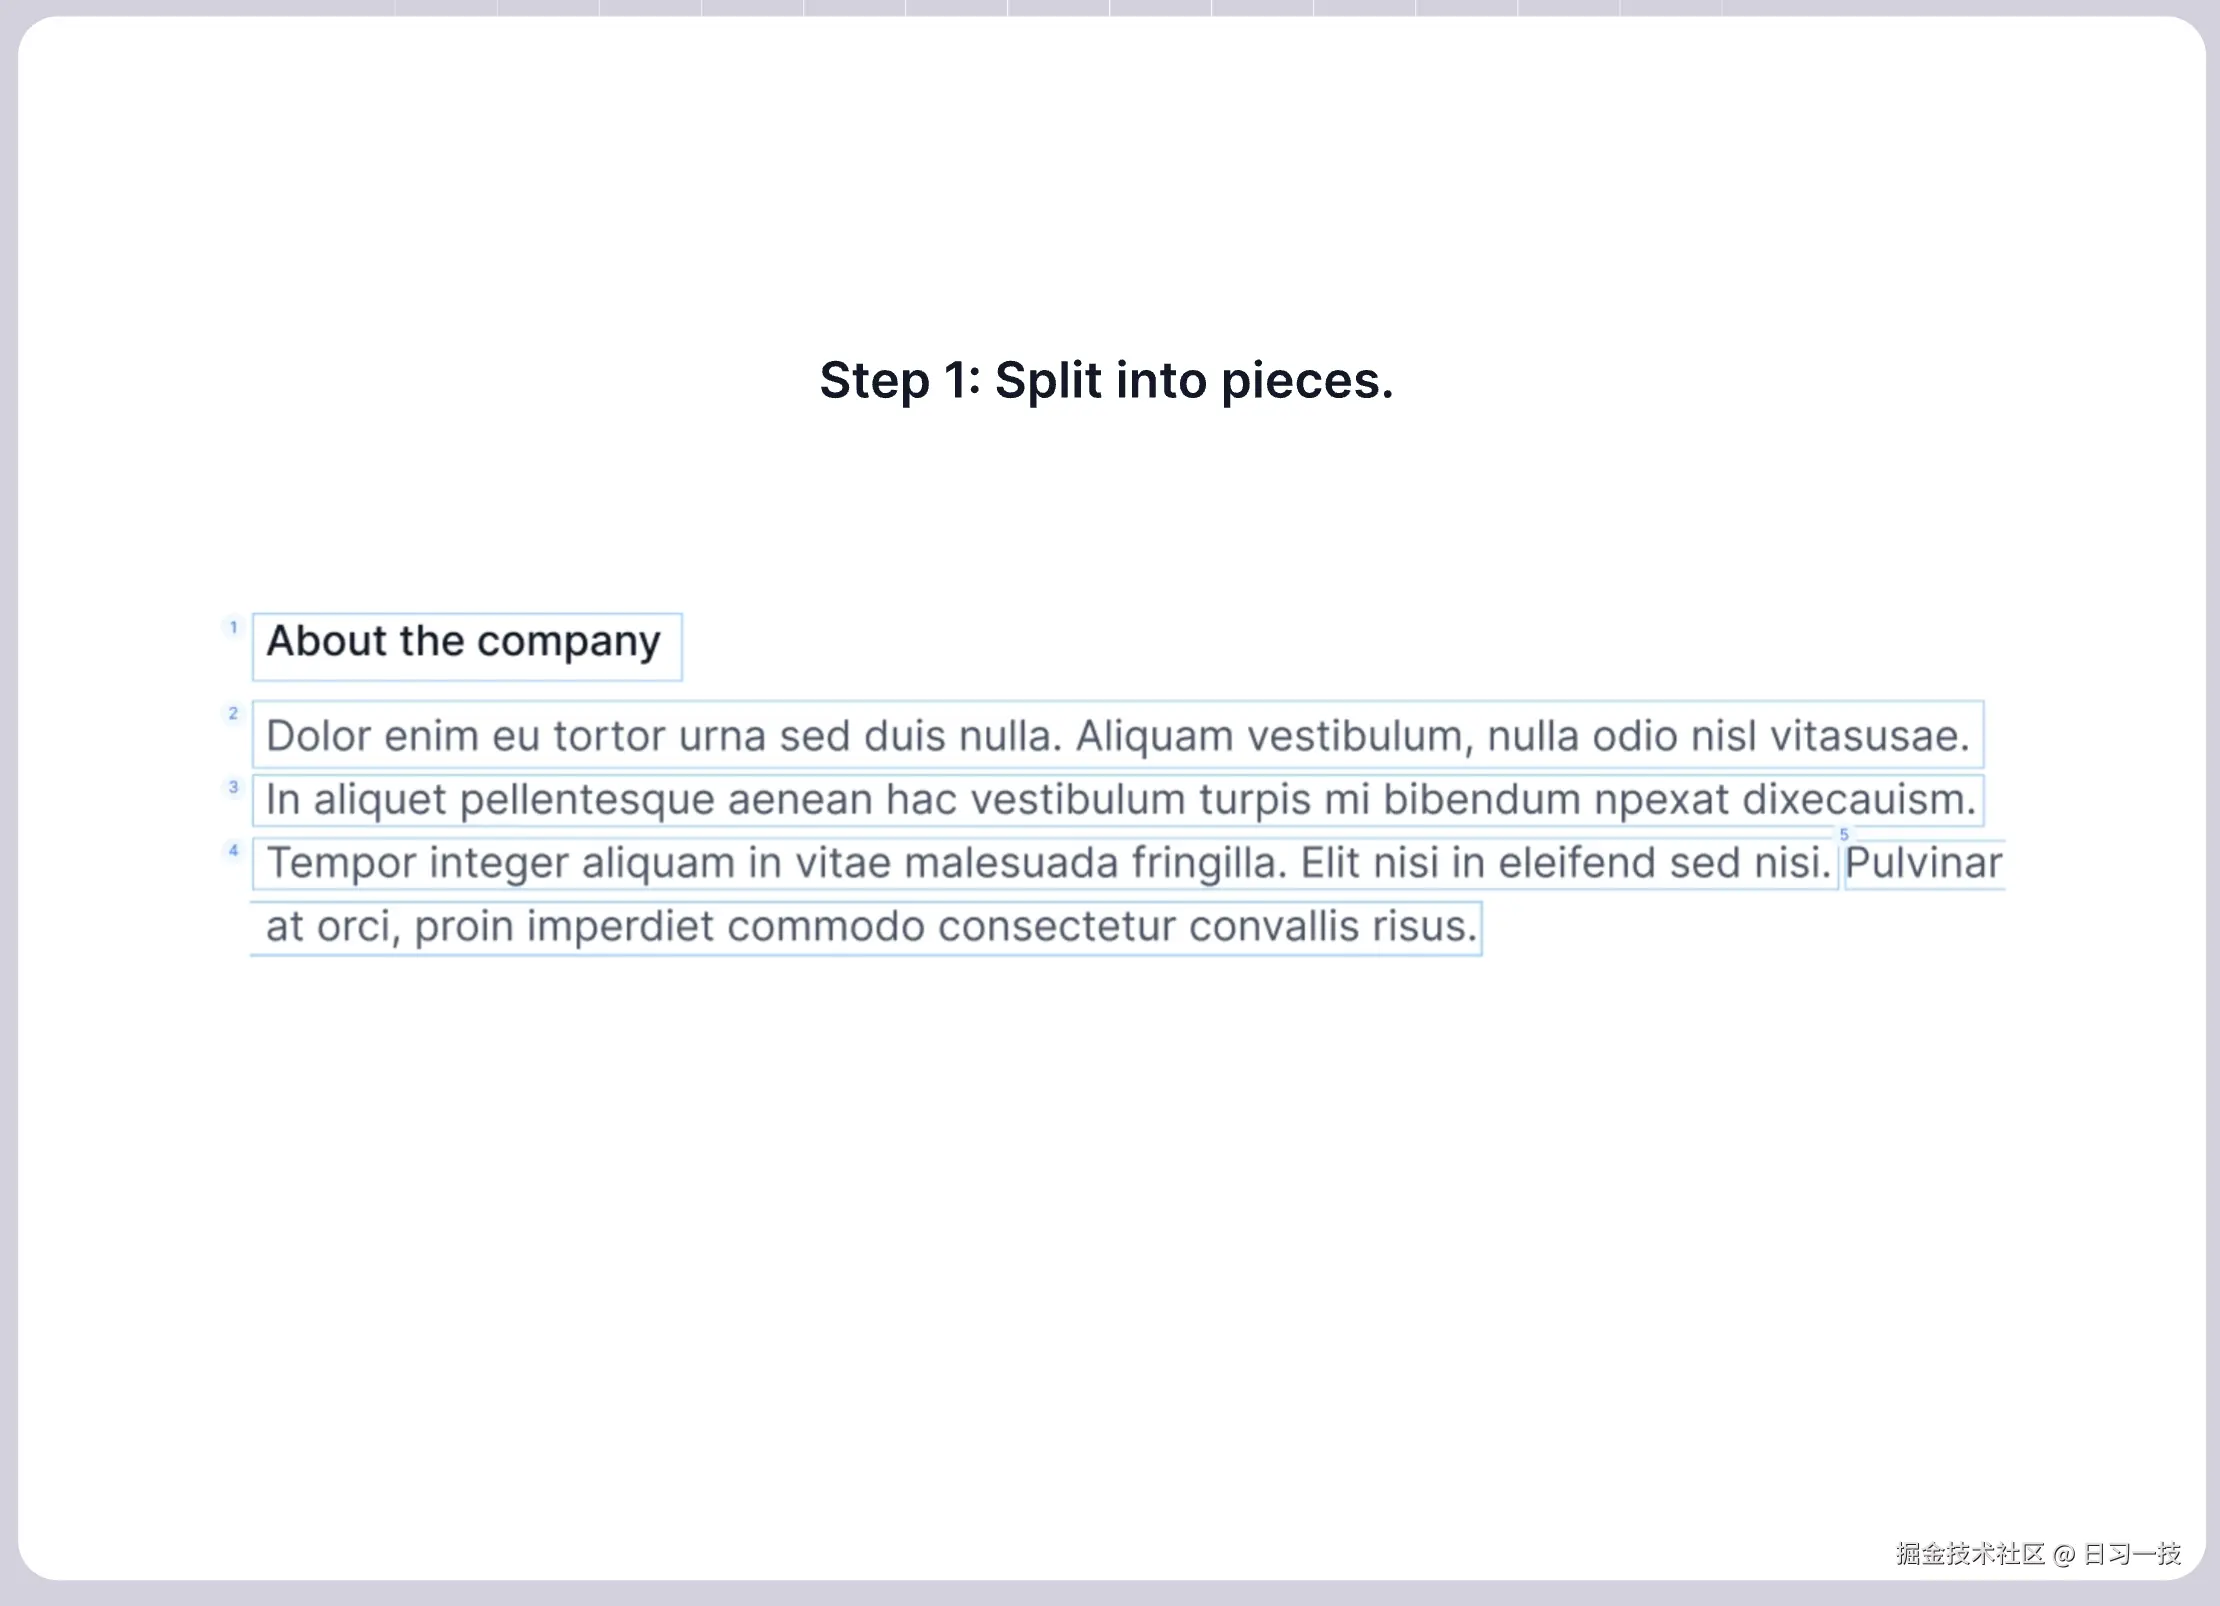Select the 'About the company' title box

coord(466,645)
